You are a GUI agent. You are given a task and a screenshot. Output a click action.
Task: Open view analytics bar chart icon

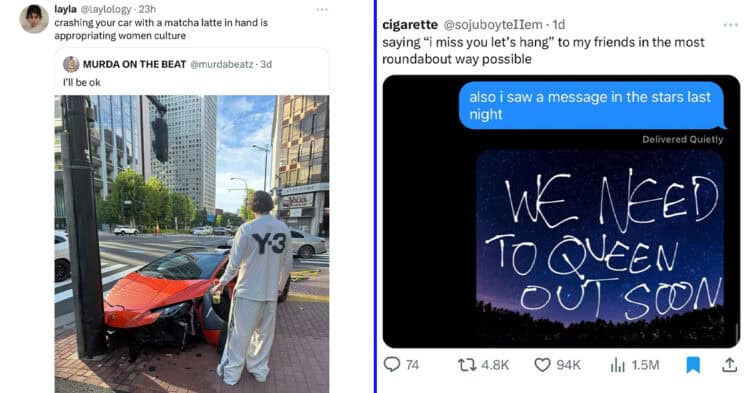(618, 365)
